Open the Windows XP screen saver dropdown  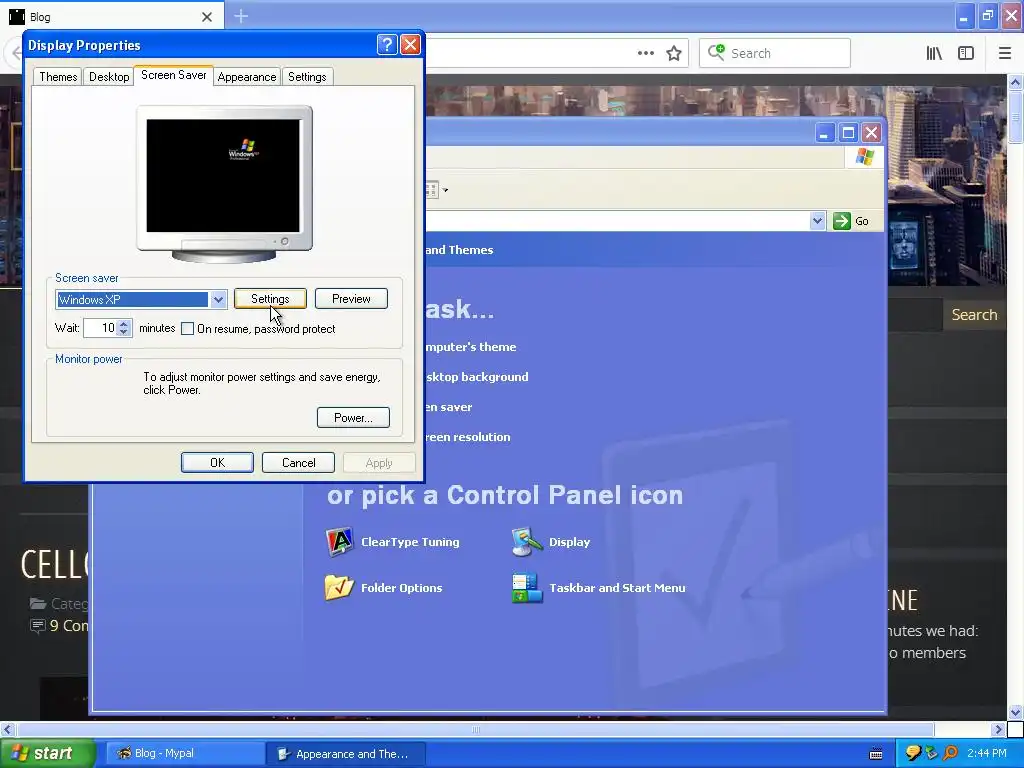pos(218,300)
